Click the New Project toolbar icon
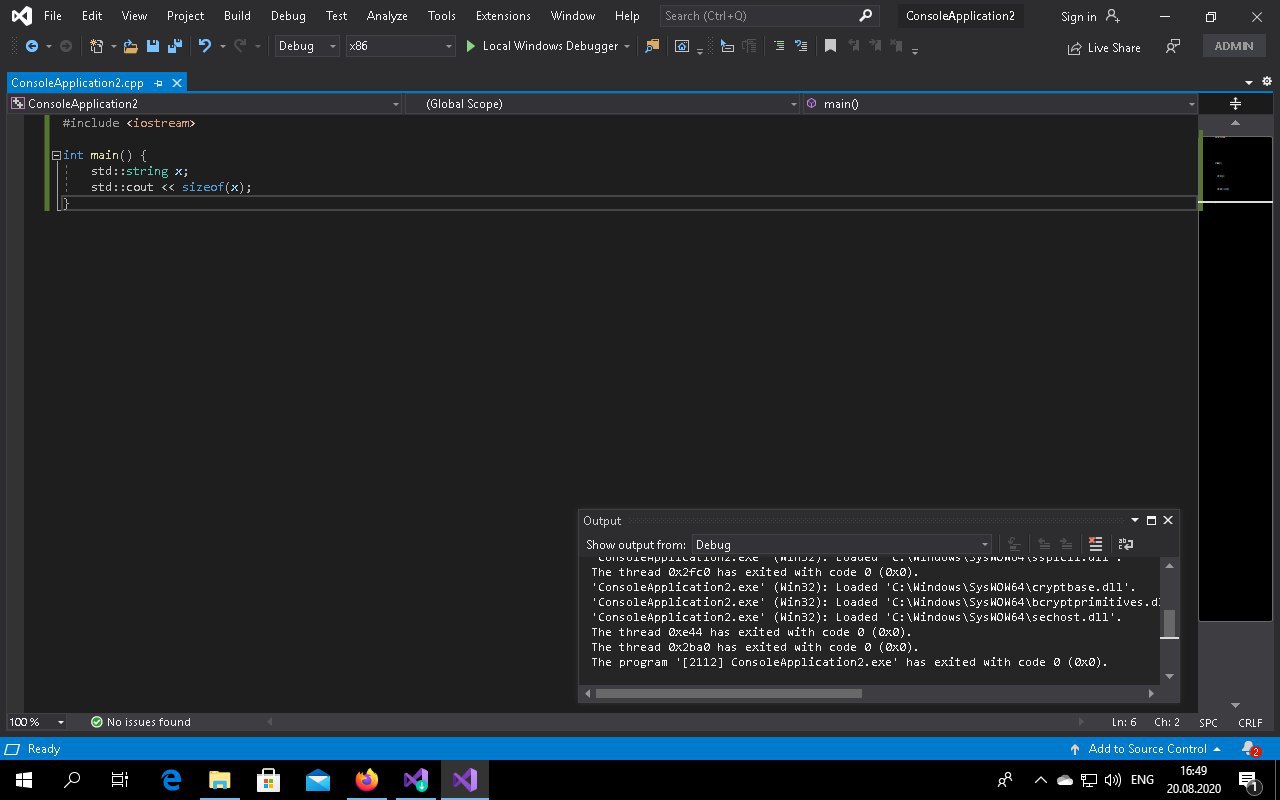Screen dimensions: 1280x800 pyautogui.click(x=96, y=46)
